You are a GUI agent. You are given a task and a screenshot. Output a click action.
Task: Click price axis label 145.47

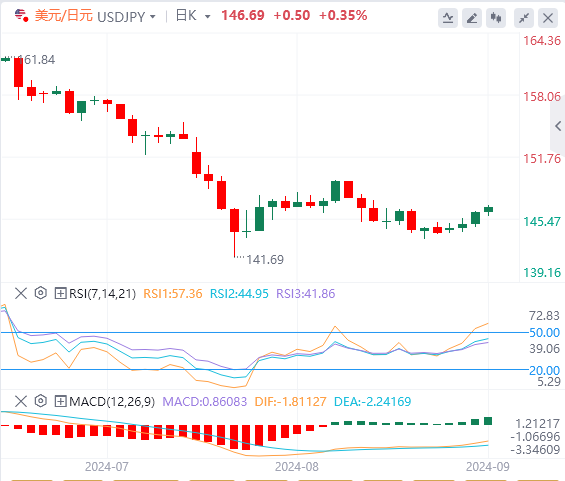click(x=542, y=222)
